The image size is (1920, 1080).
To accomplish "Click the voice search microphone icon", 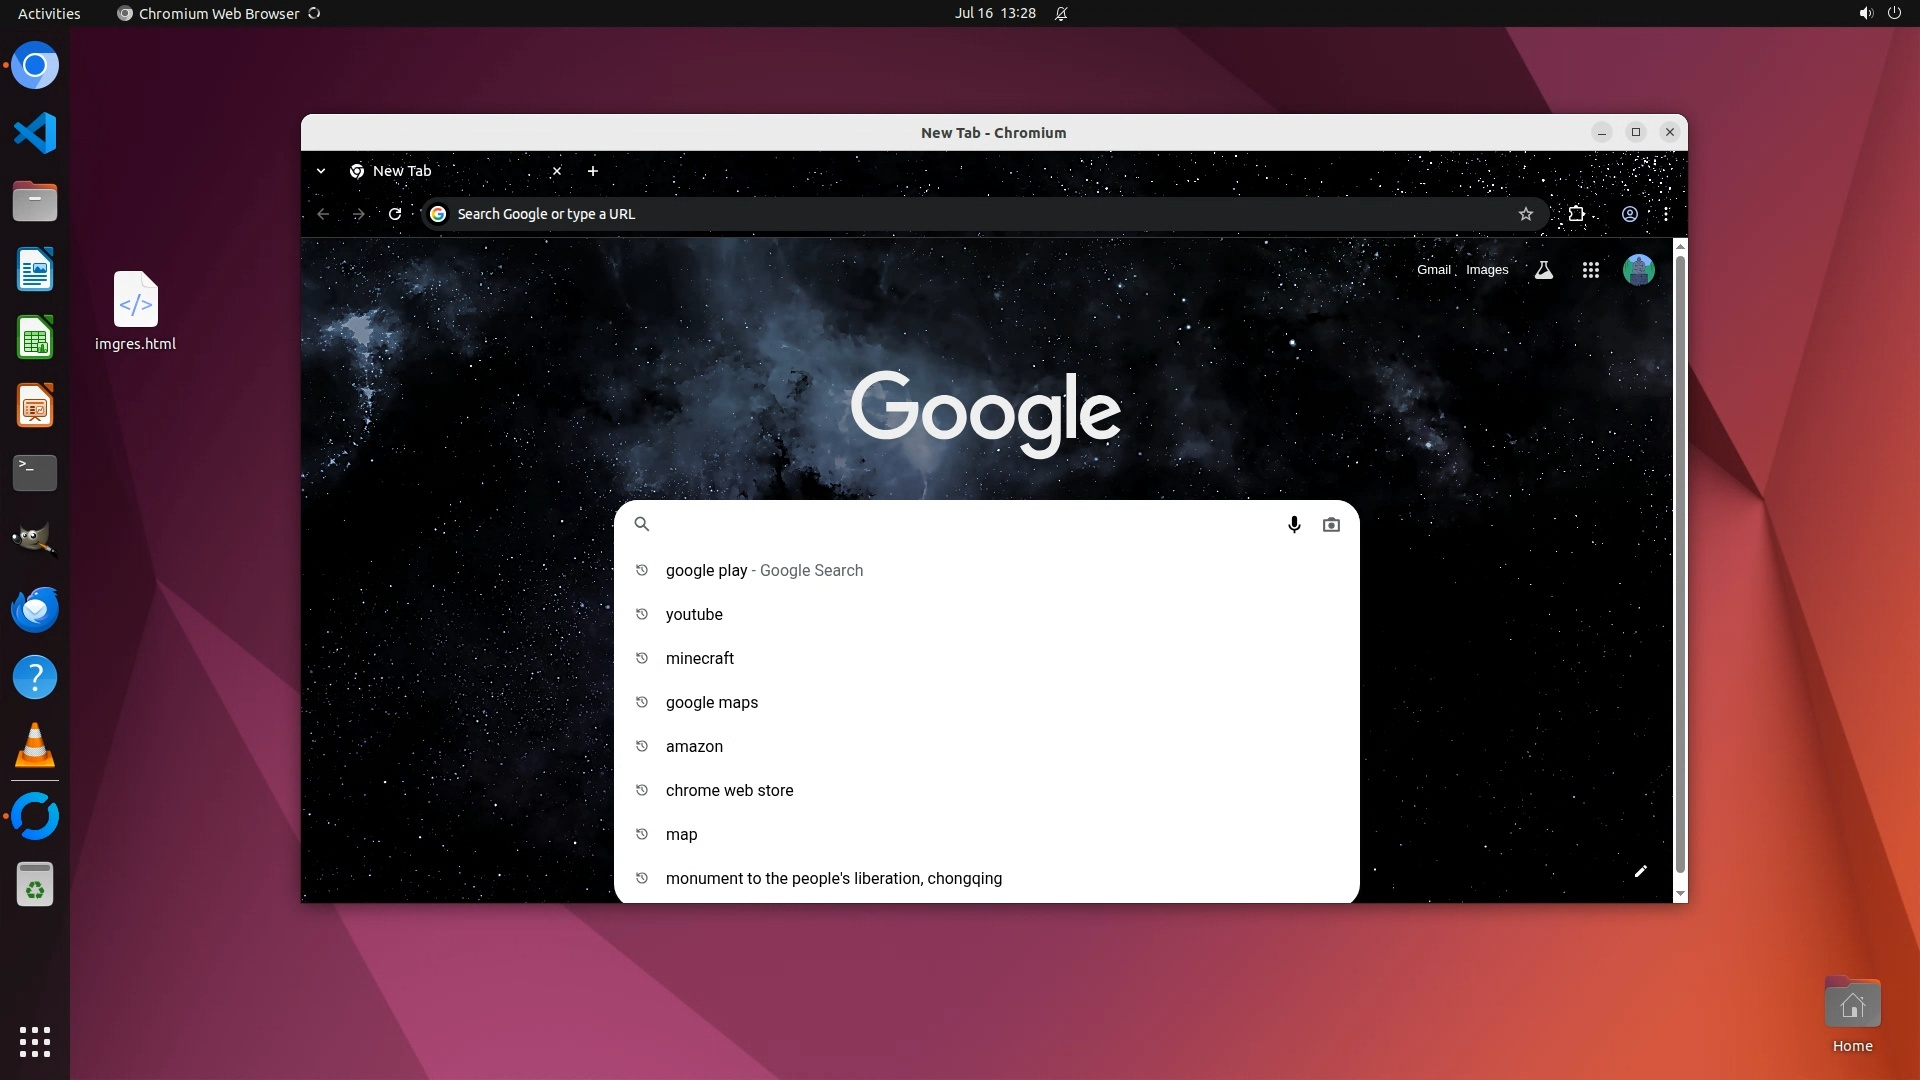I will (1294, 524).
